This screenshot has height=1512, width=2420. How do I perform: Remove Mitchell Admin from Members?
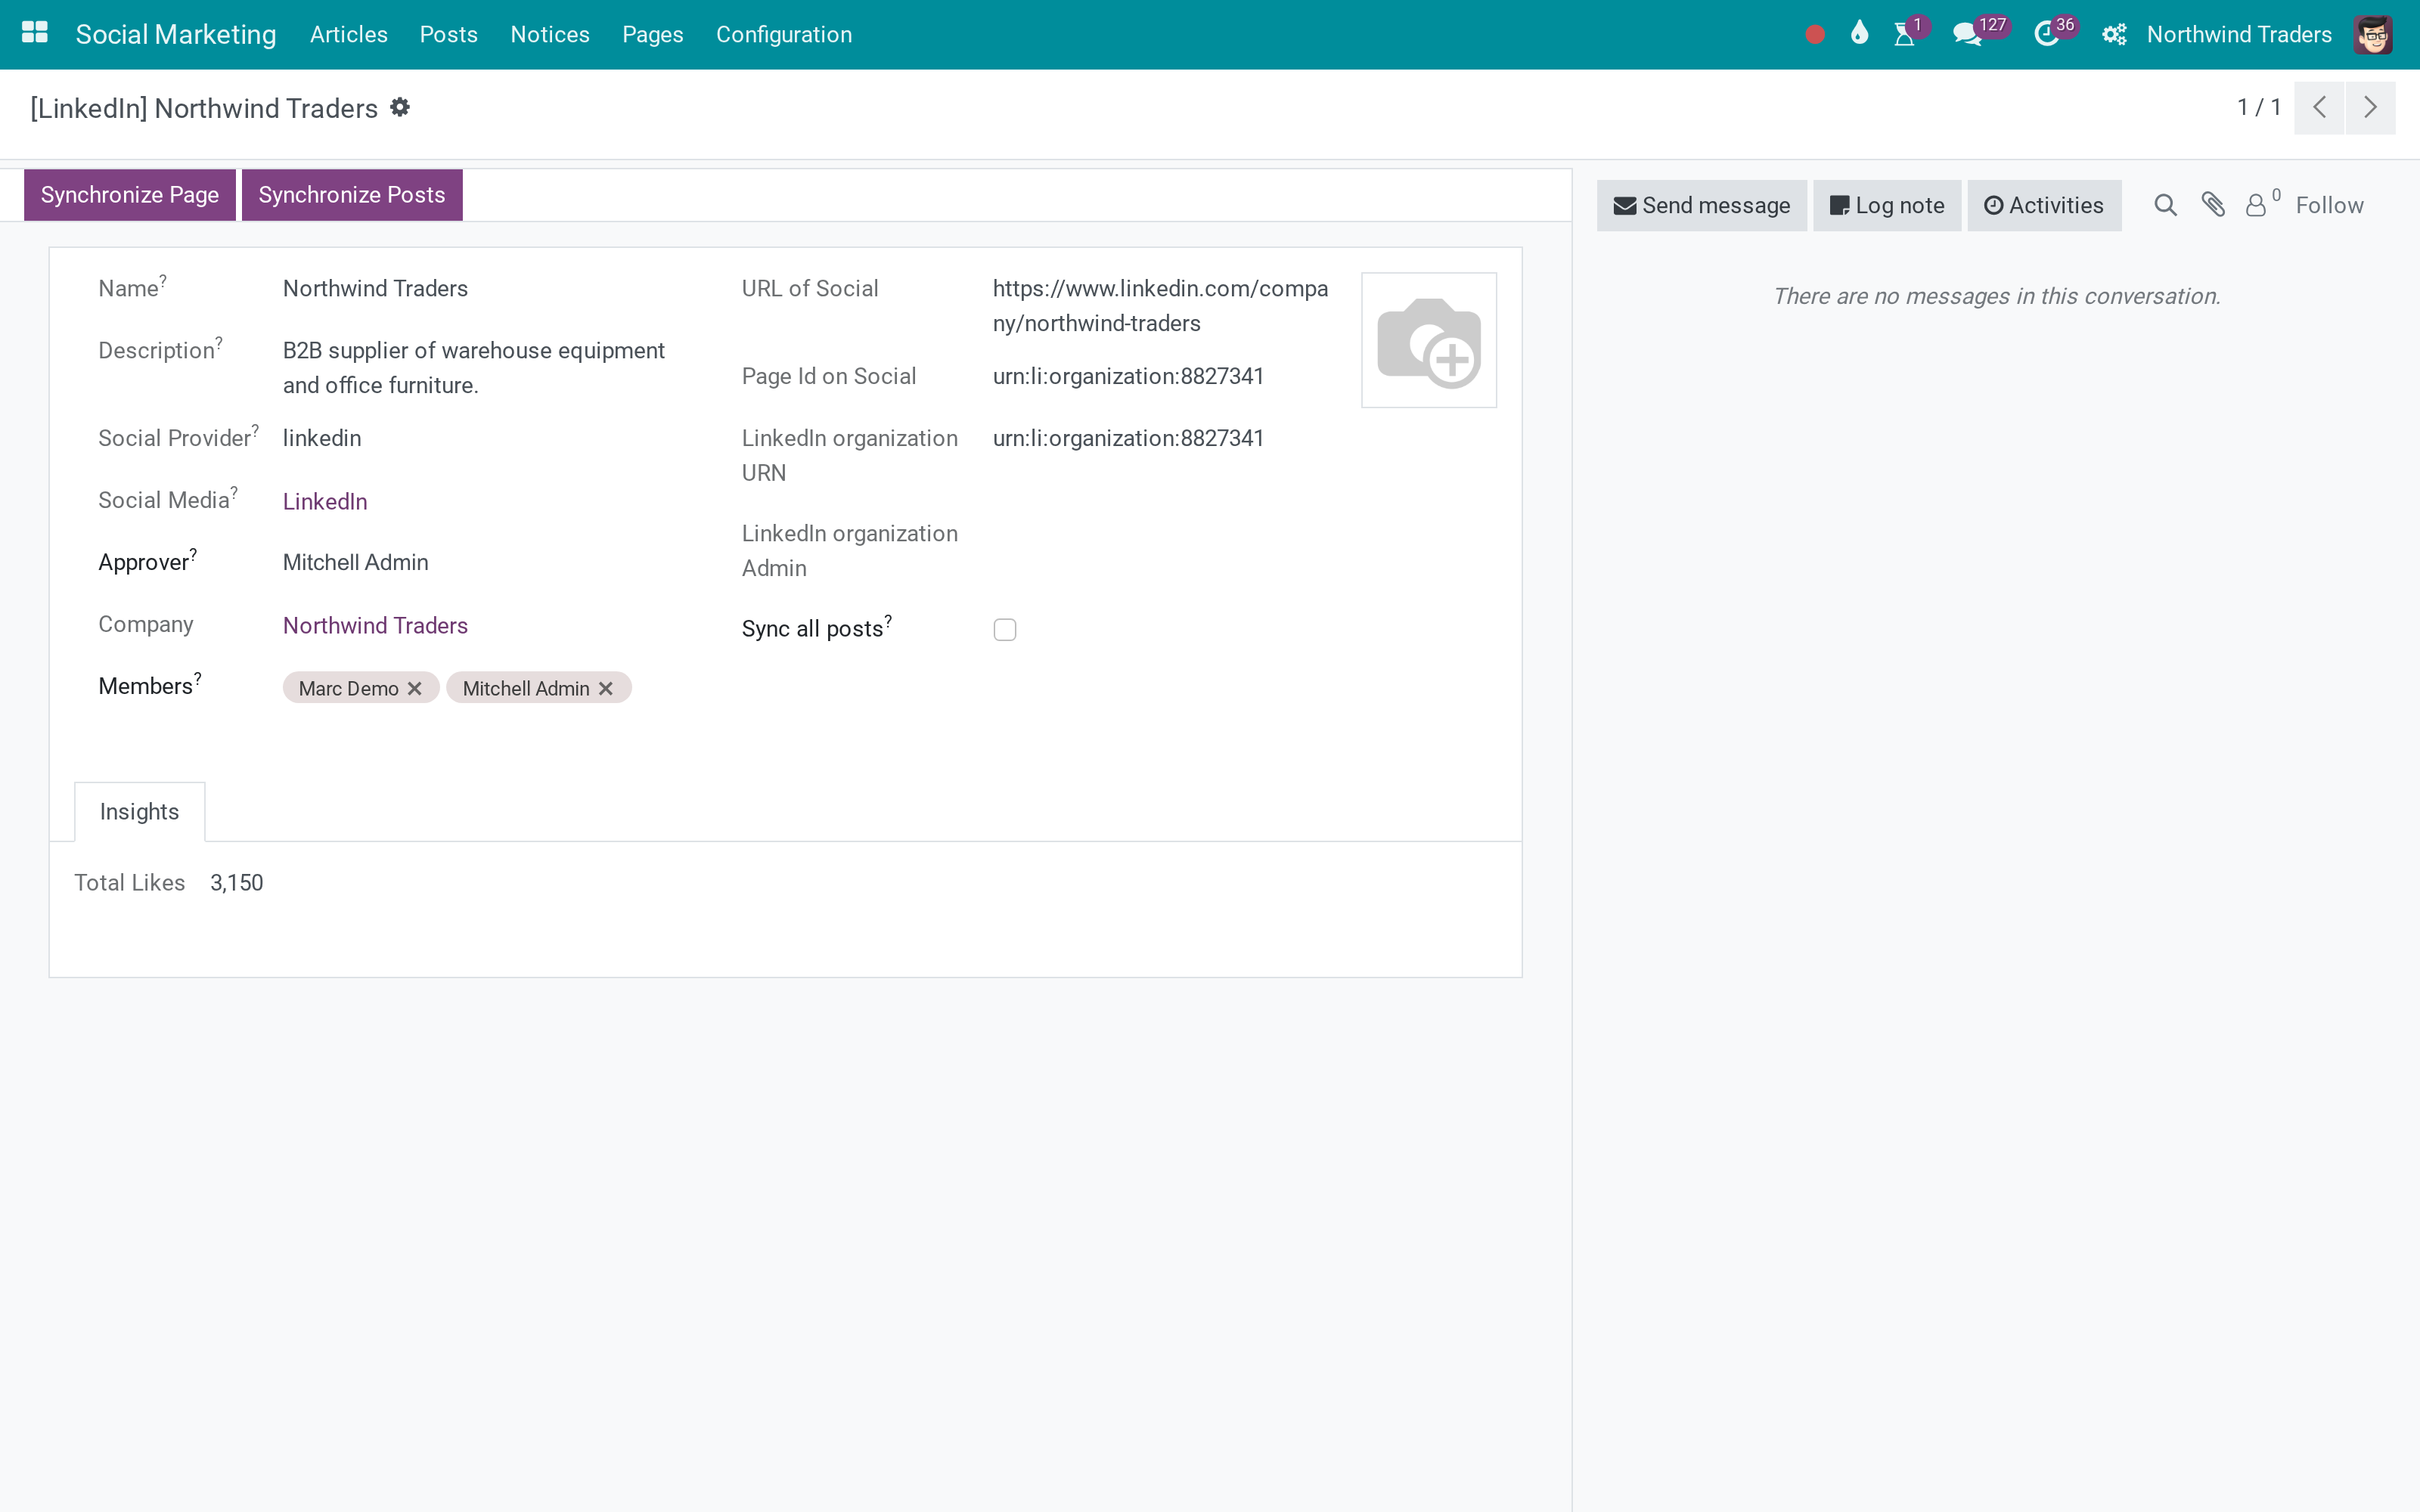tap(606, 688)
